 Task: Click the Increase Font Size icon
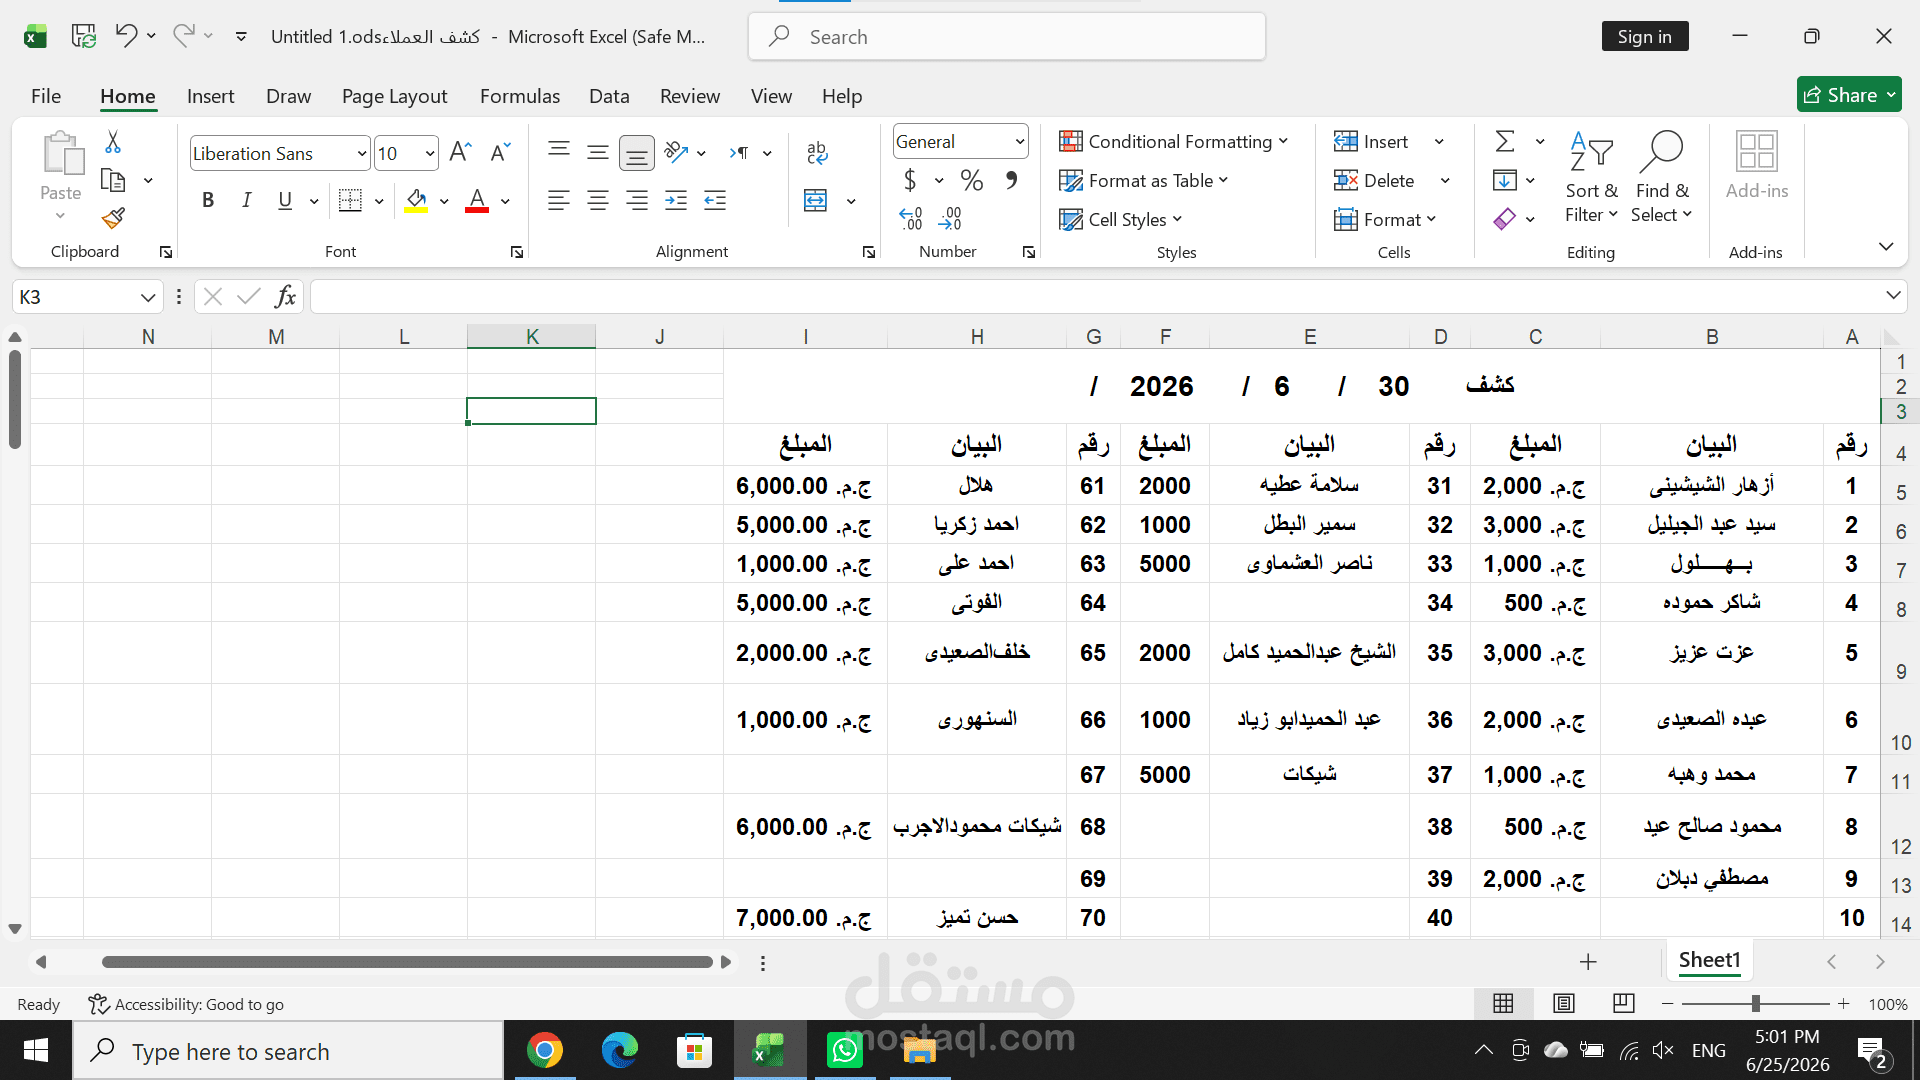click(x=460, y=152)
